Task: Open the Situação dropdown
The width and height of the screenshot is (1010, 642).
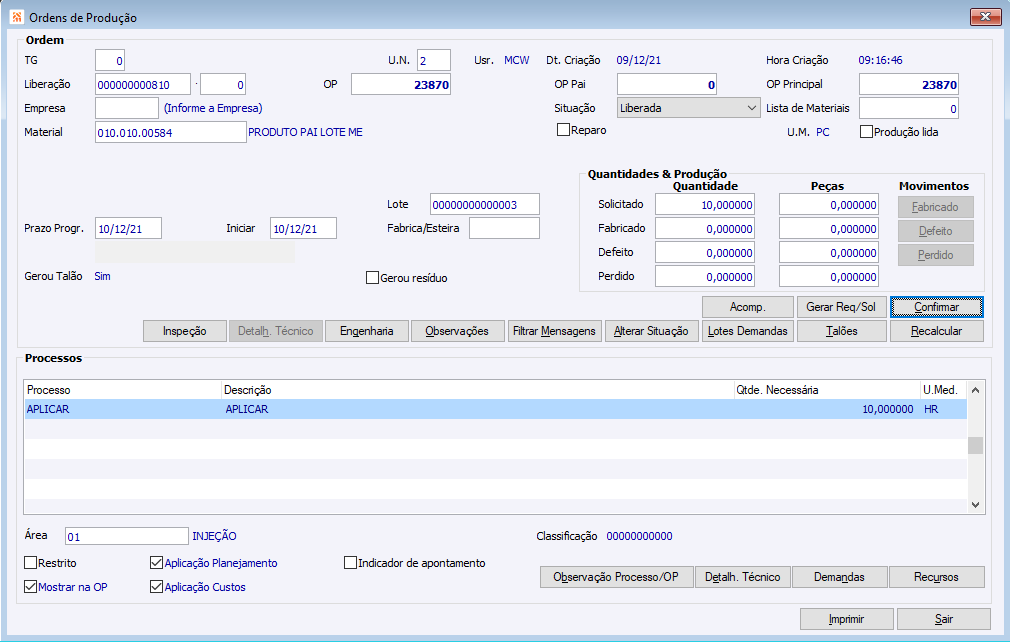Action: [689, 108]
